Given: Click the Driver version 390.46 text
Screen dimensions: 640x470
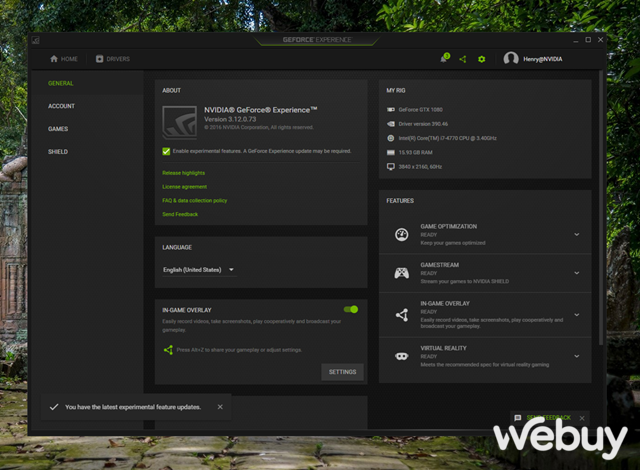Looking at the screenshot, I should point(423,124).
